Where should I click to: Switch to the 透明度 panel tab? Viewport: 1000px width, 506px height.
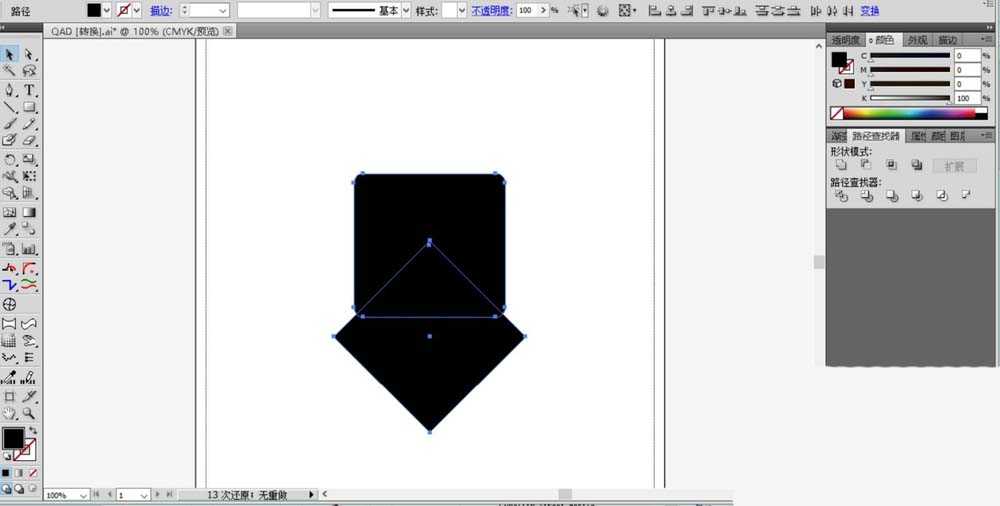click(x=846, y=40)
